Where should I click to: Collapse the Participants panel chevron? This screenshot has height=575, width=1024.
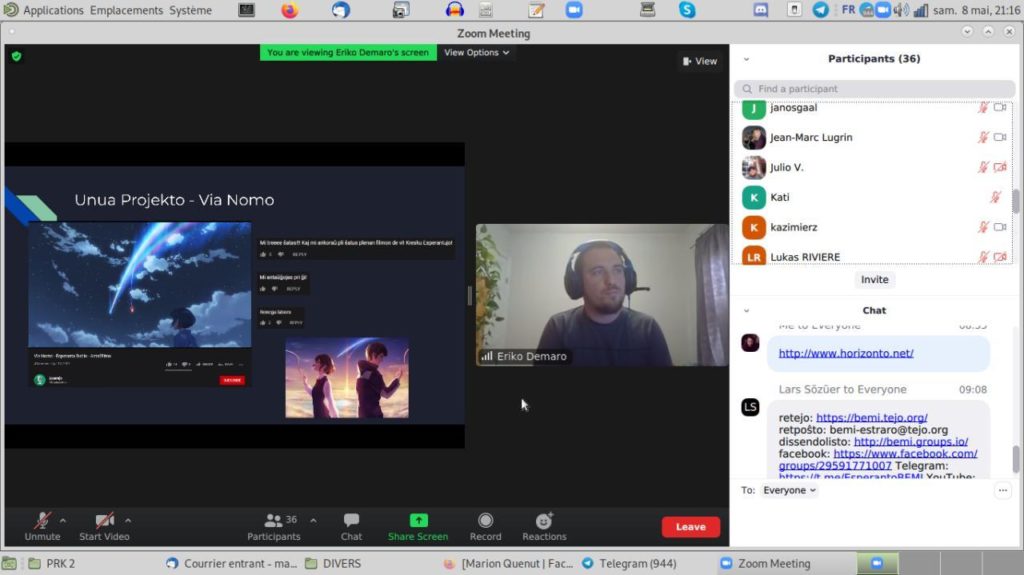pos(746,59)
